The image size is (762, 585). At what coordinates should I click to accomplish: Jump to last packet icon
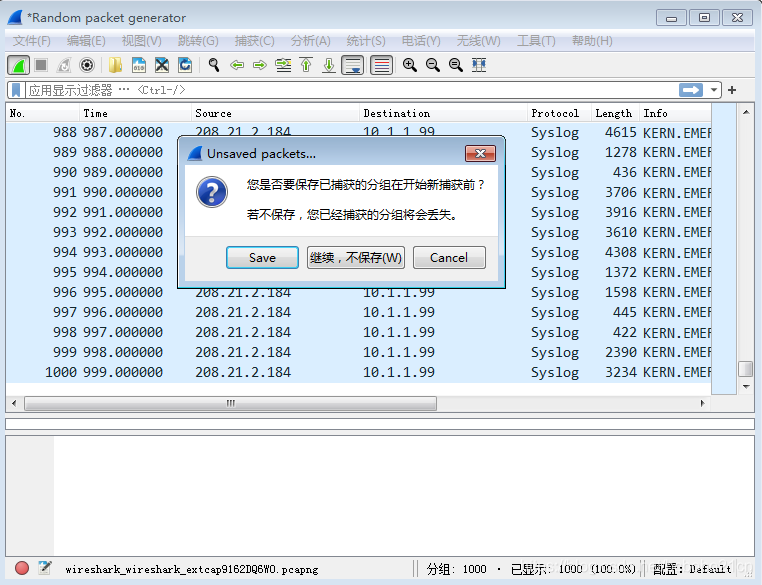click(329, 65)
